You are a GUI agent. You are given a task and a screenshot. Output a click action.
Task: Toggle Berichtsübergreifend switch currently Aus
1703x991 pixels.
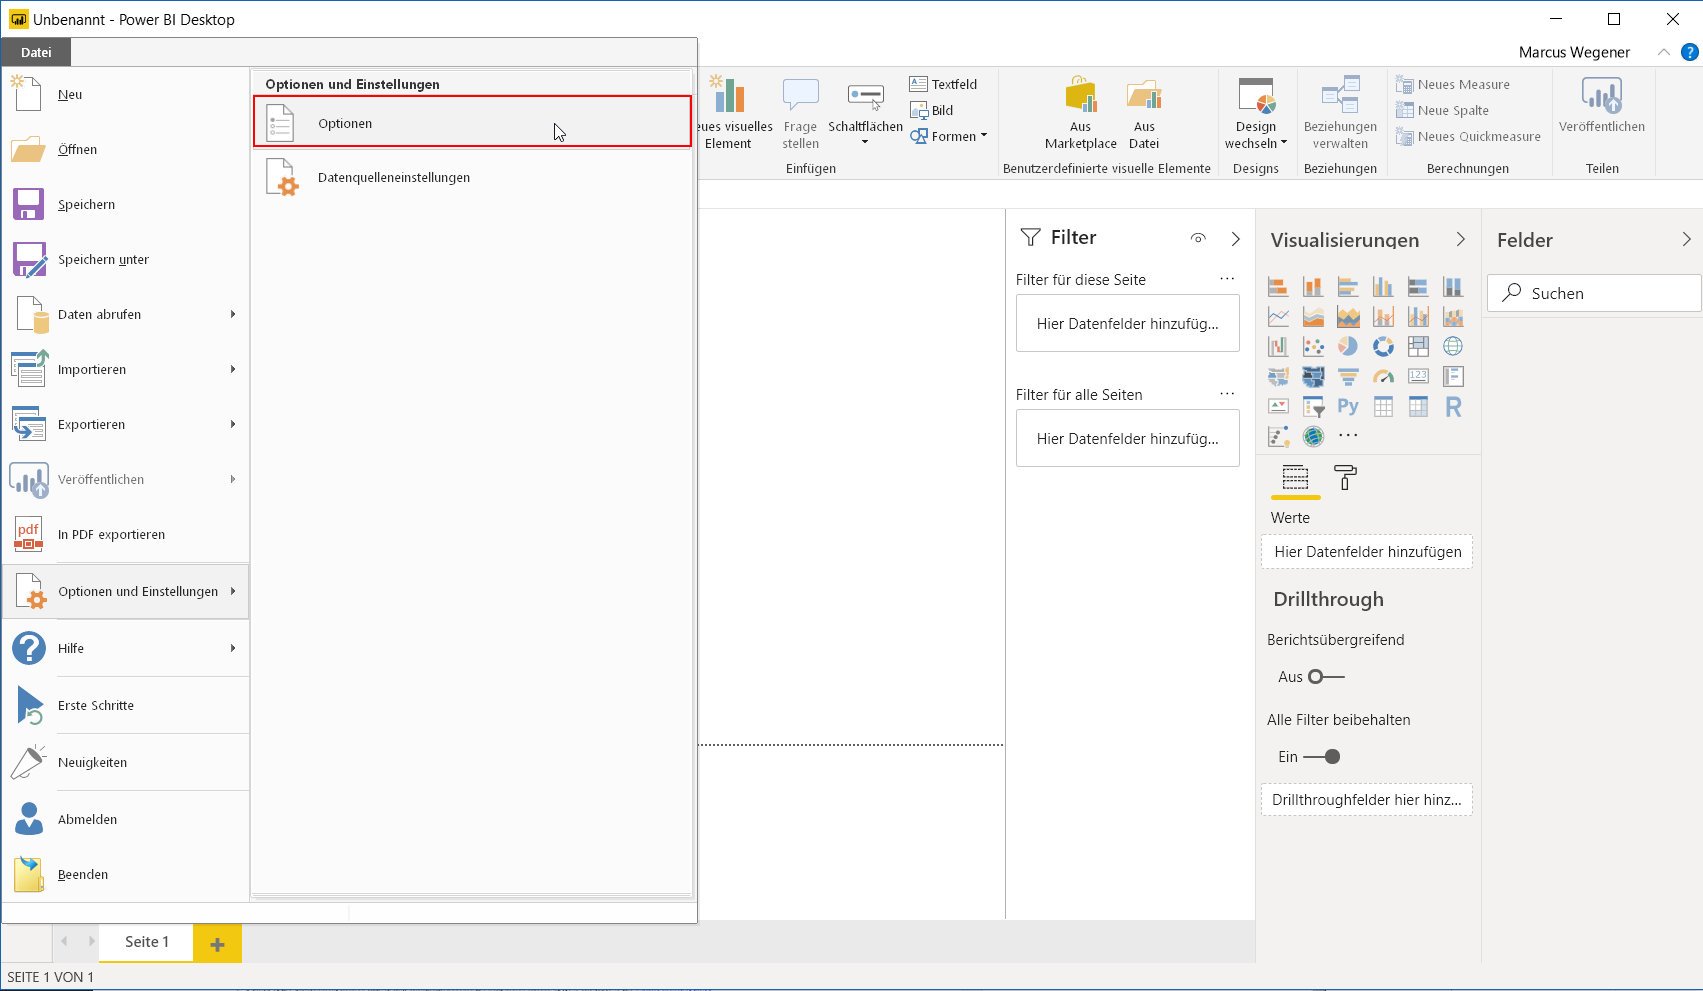pos(1326,677)
